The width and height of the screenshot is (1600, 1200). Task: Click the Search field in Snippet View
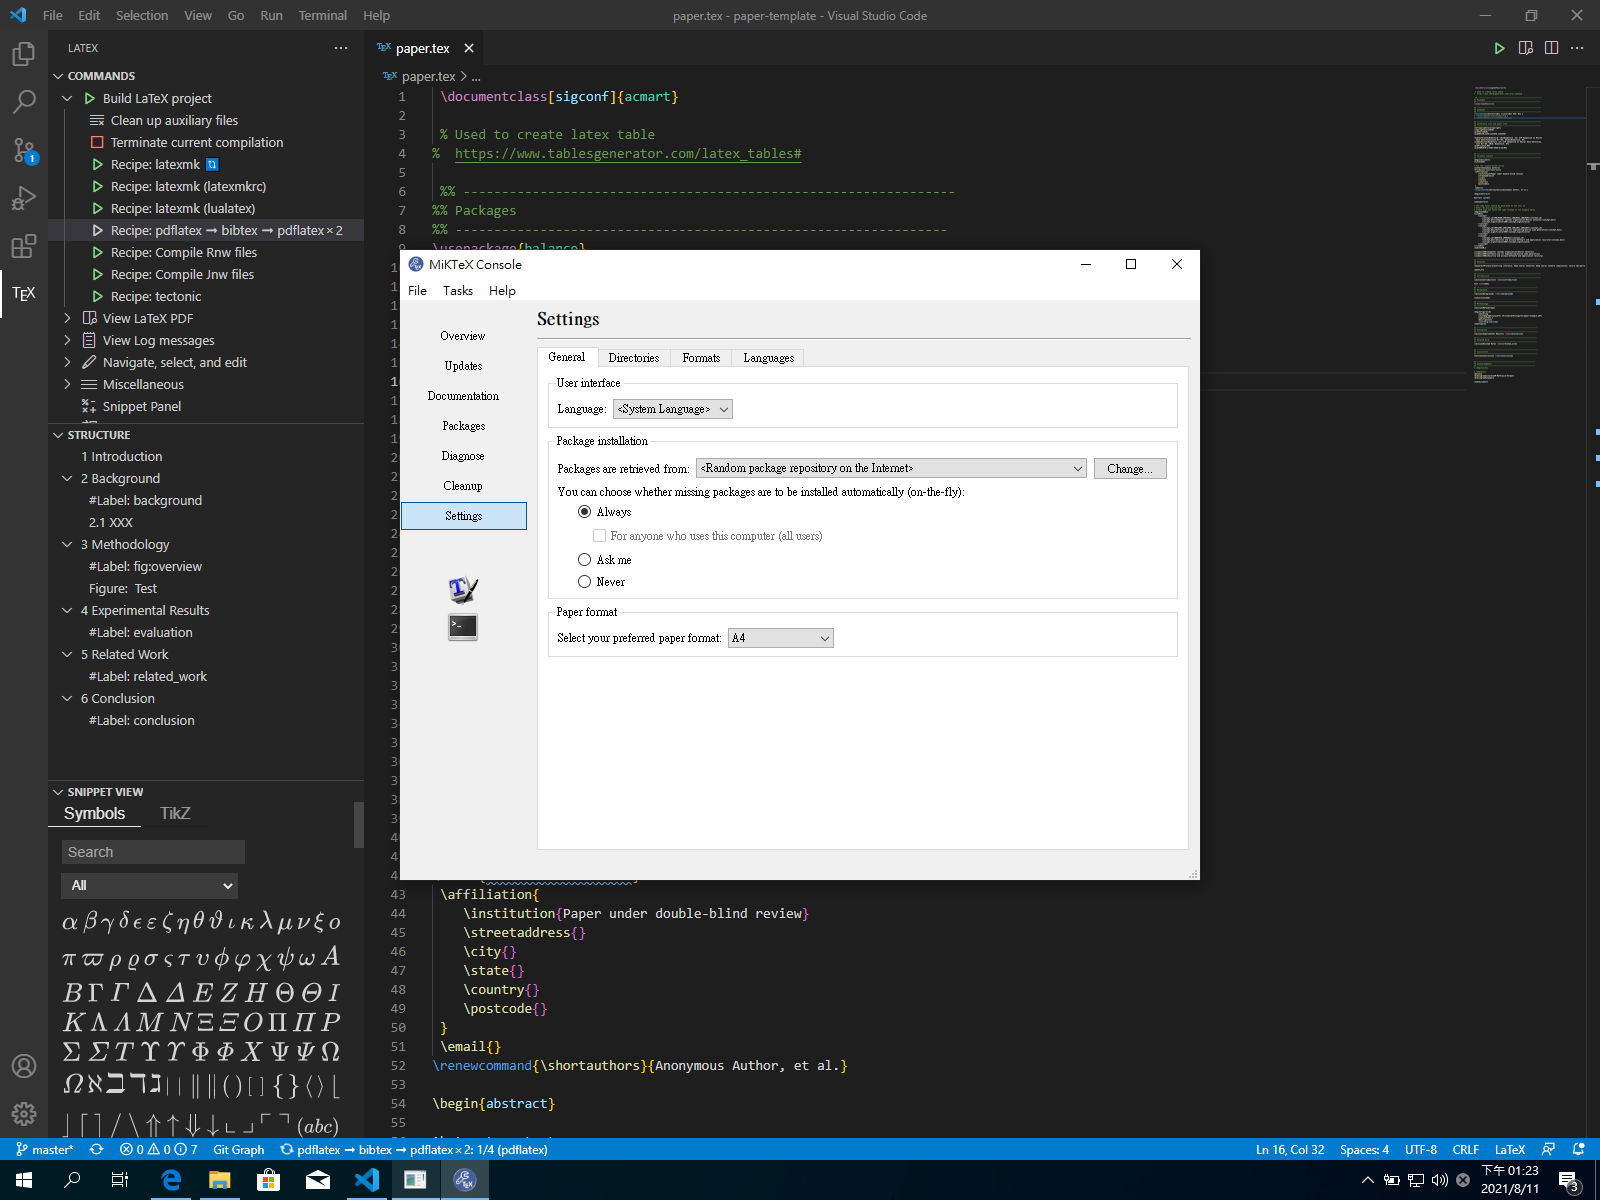153,852
